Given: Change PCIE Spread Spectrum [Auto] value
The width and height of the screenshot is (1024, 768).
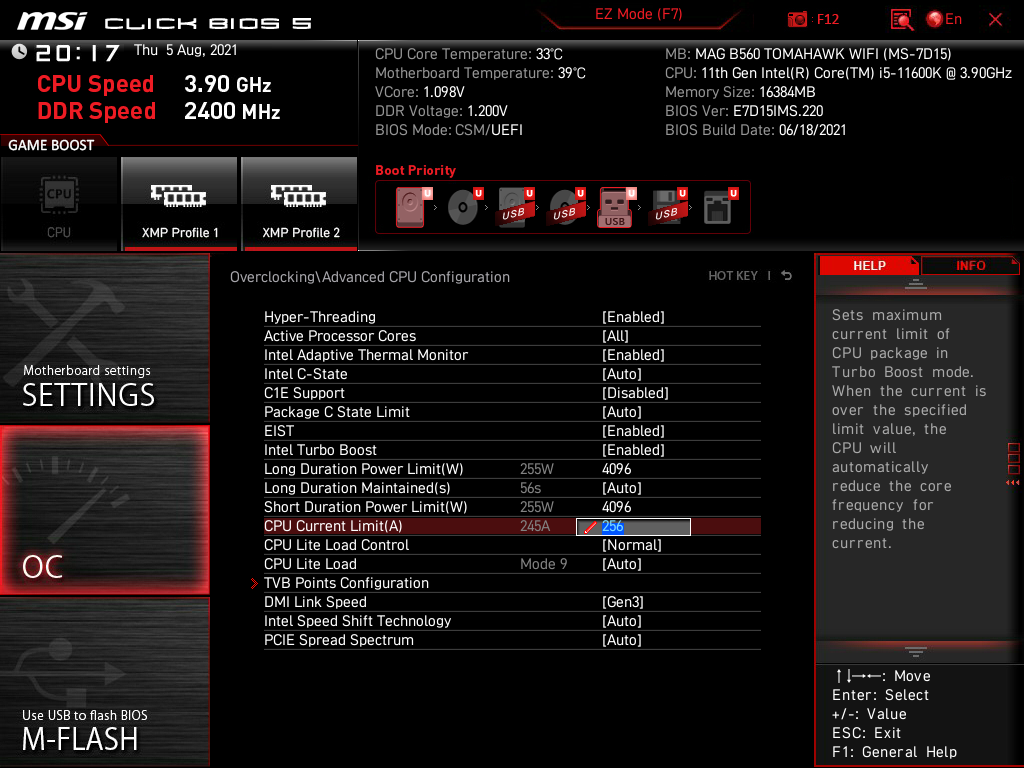Looking at the screenshot, I should (621, 639).
